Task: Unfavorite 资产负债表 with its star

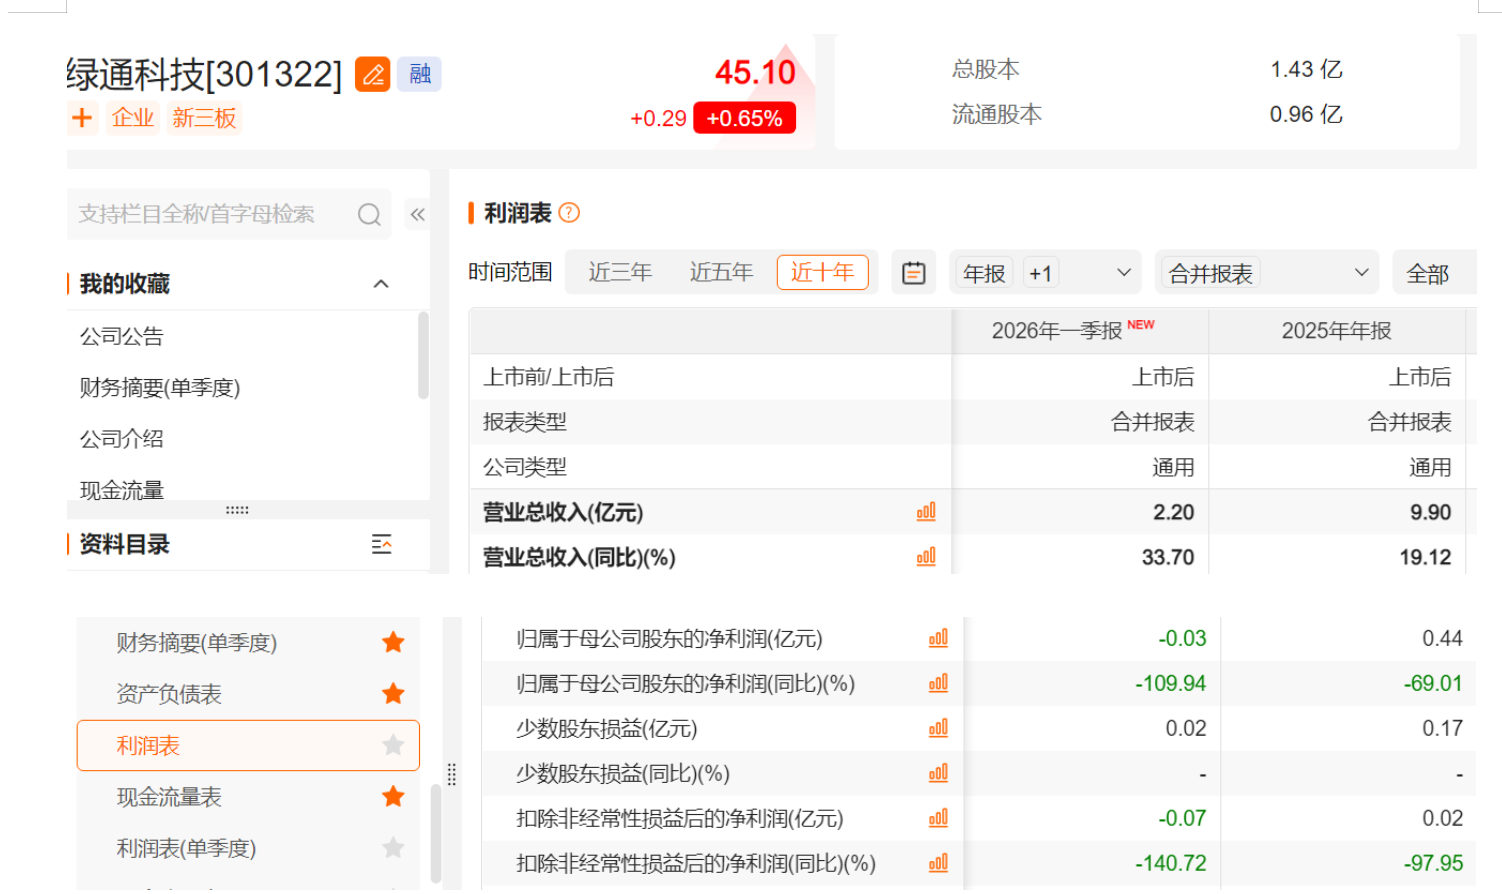Action: pyautogui.click(x=393, y=693)
